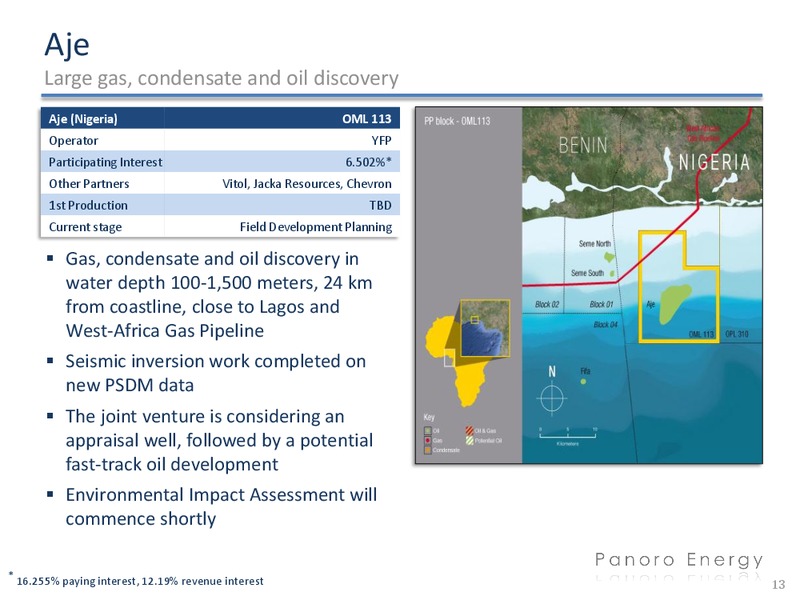
Task: Click the 'Operator' row label
Action: coord(73,141)
